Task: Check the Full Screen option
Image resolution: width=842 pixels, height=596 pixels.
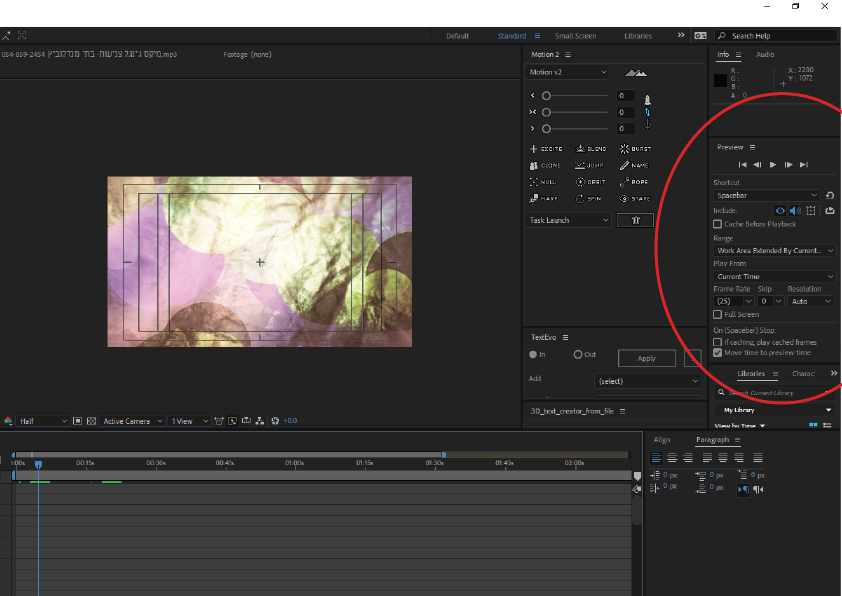Action: [x=718, y=315]
